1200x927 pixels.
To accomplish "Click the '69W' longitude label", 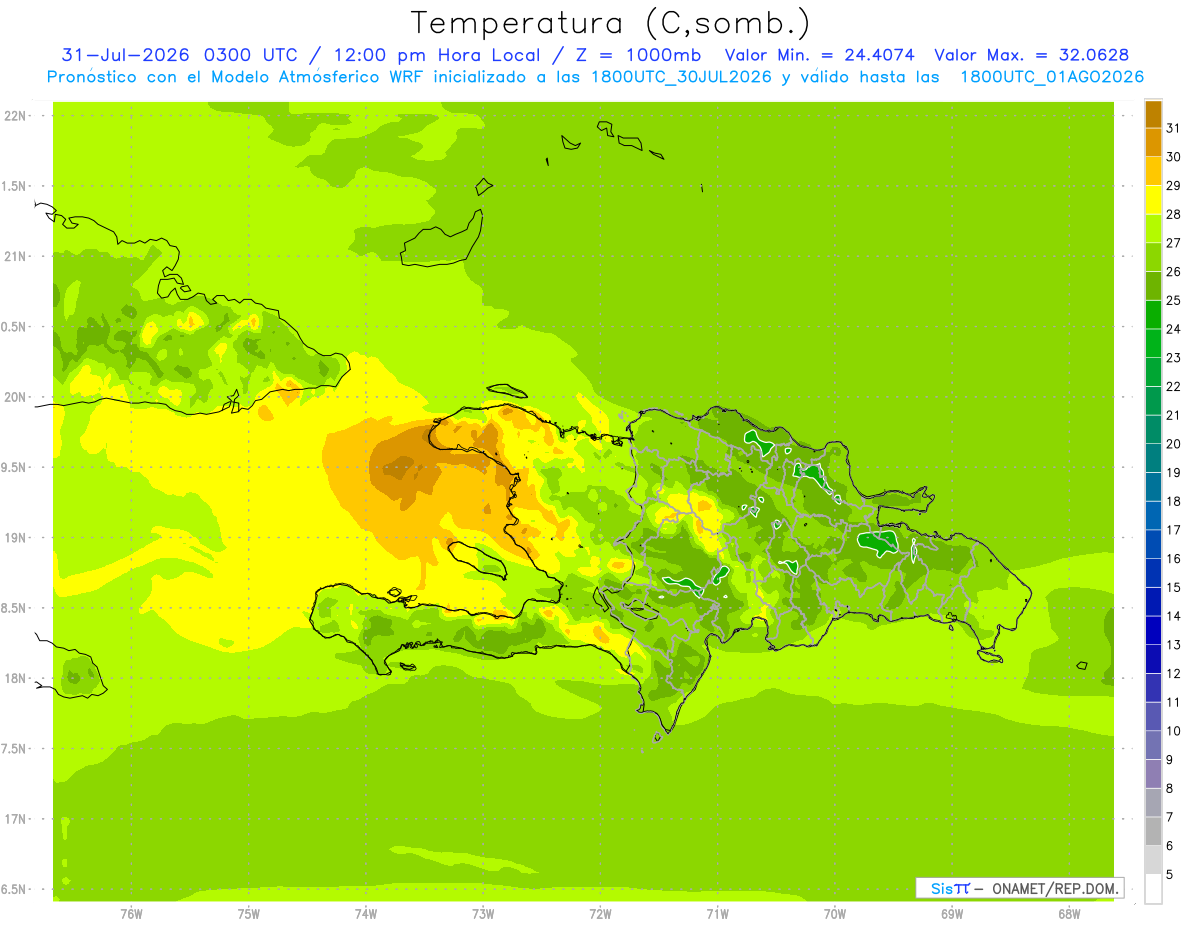I will point(951,914).
